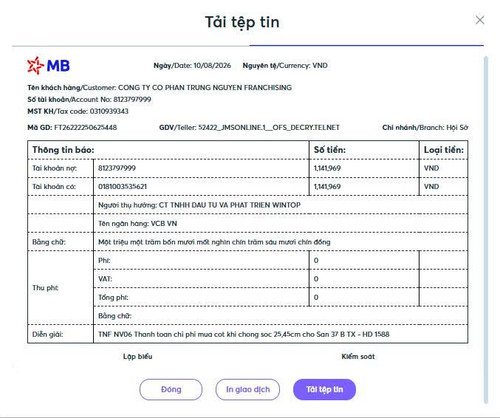Screen dimensions: 500x418
Task: Click the branch text Hội Sở
Action: 457,127
